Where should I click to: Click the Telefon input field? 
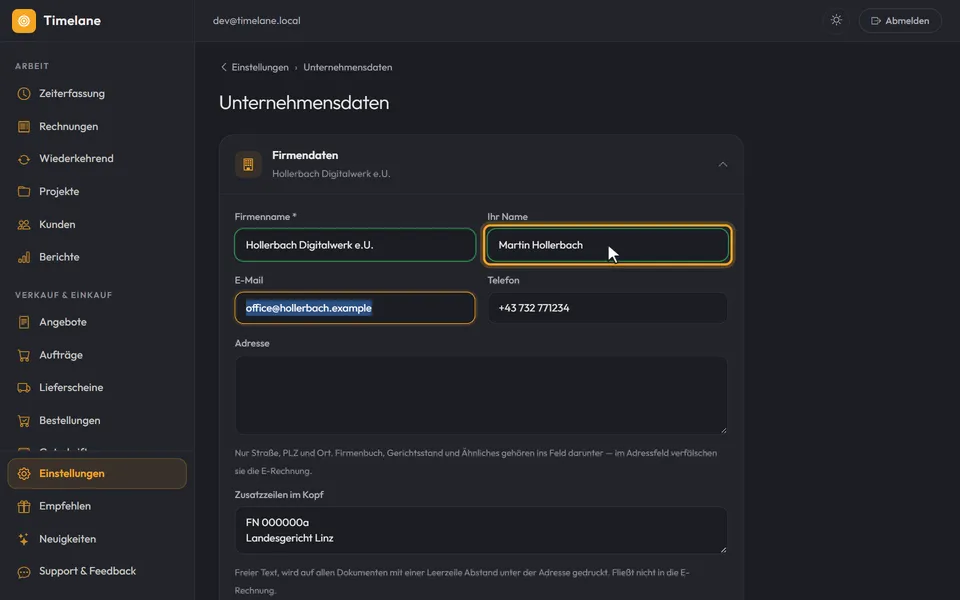tap(607, 308)
